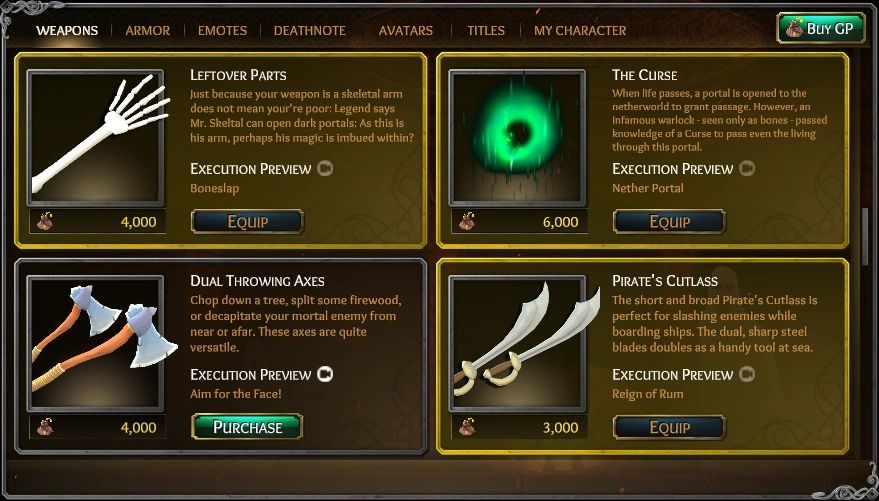The height and width of the screenshot is (501, 879).
Task: Play the Boneslap execution preview camera icon
Action: [325, 169]
